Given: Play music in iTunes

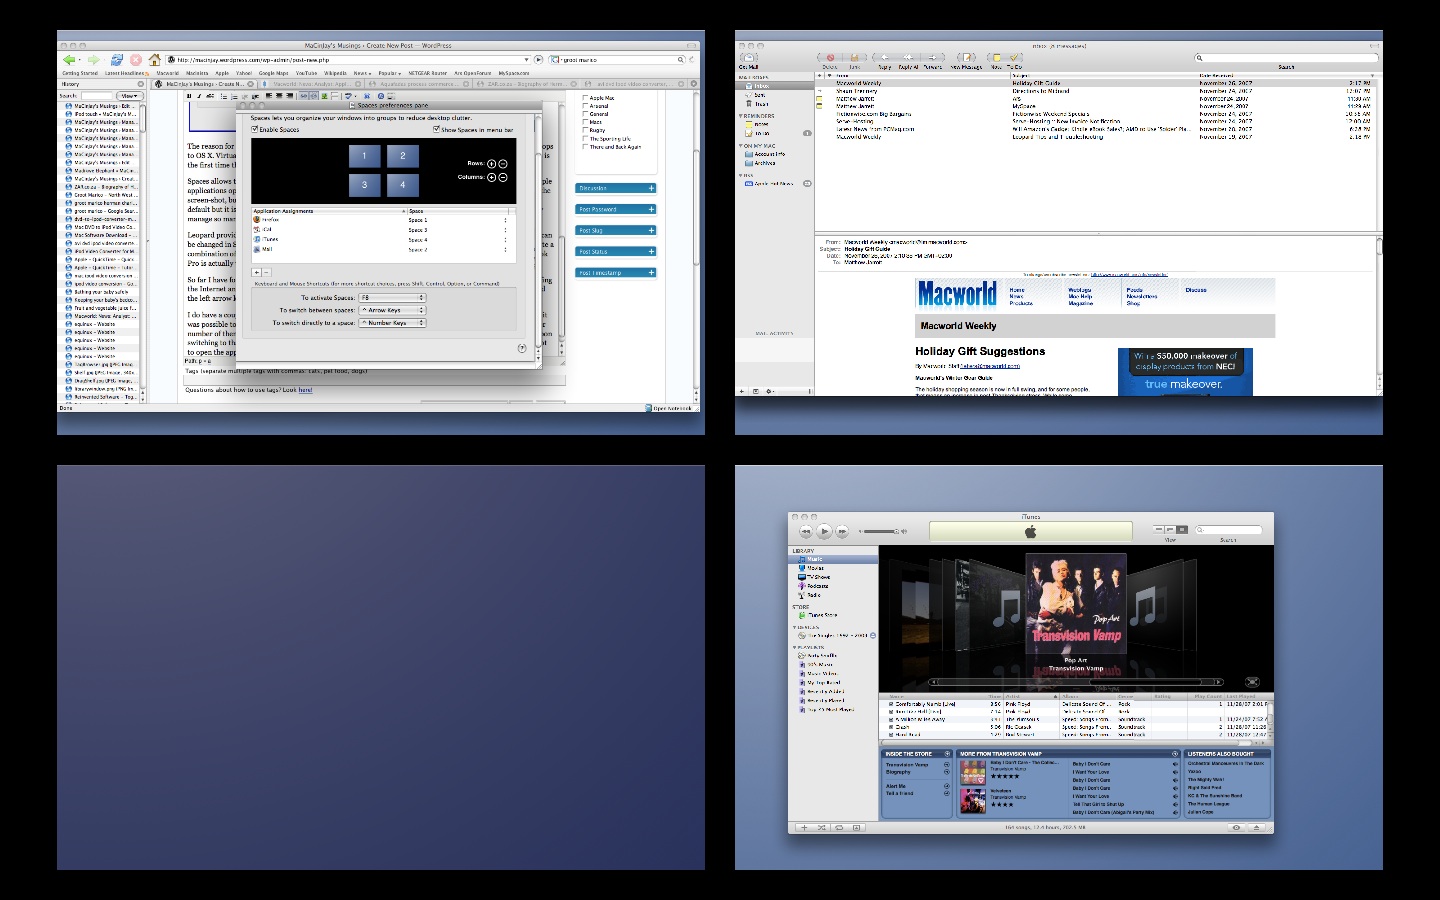Looking at the screenshot, I should point(824,531).
